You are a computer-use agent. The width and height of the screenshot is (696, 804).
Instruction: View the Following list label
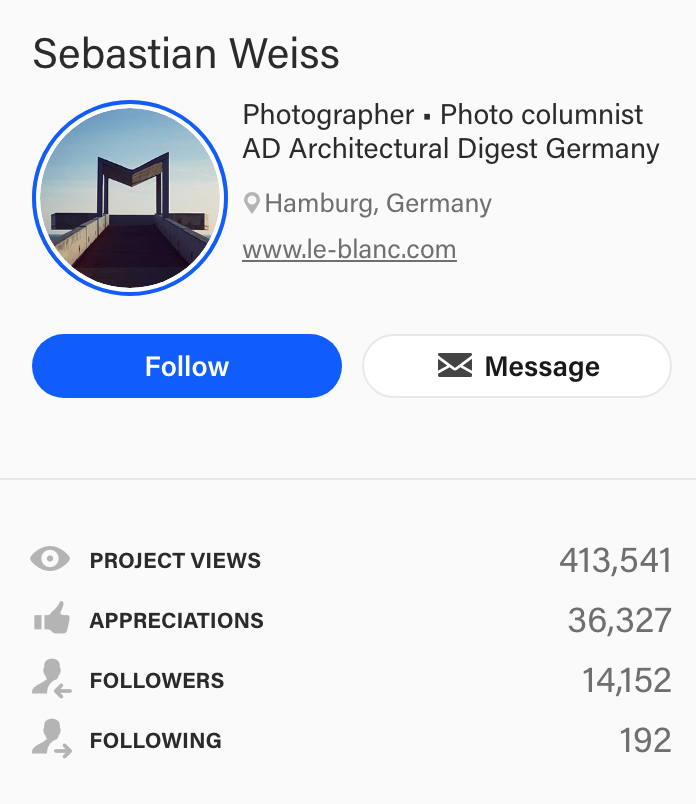[156, 740]
